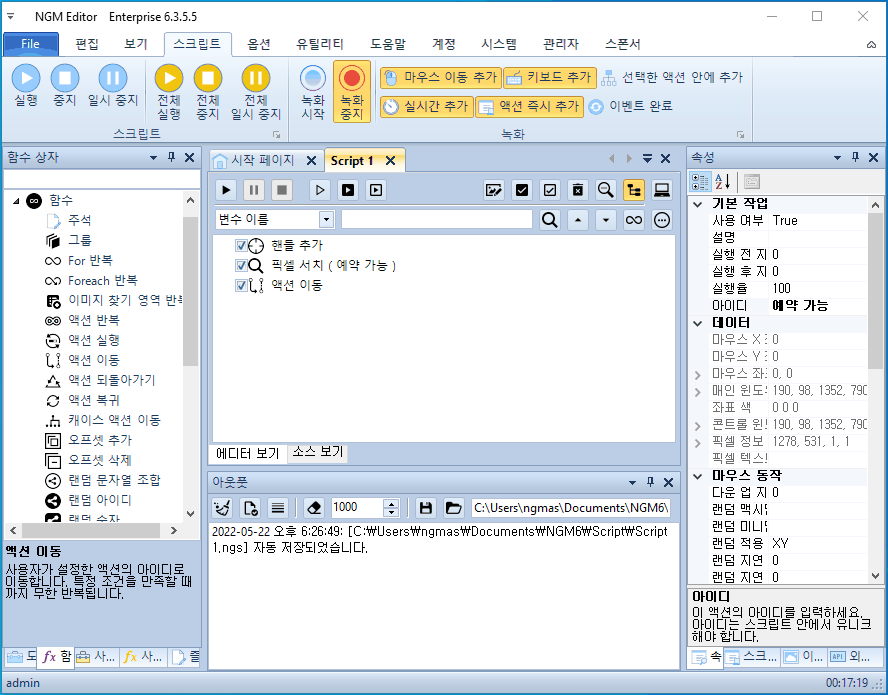Click the function tree horizontal scrollbar
Viewport: 888px width, 695px height.
point(93,531)
